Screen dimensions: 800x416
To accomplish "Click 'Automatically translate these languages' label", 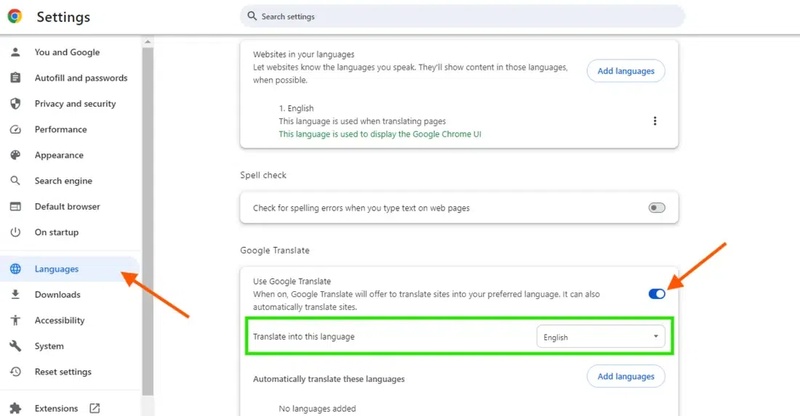I will 329,379.
